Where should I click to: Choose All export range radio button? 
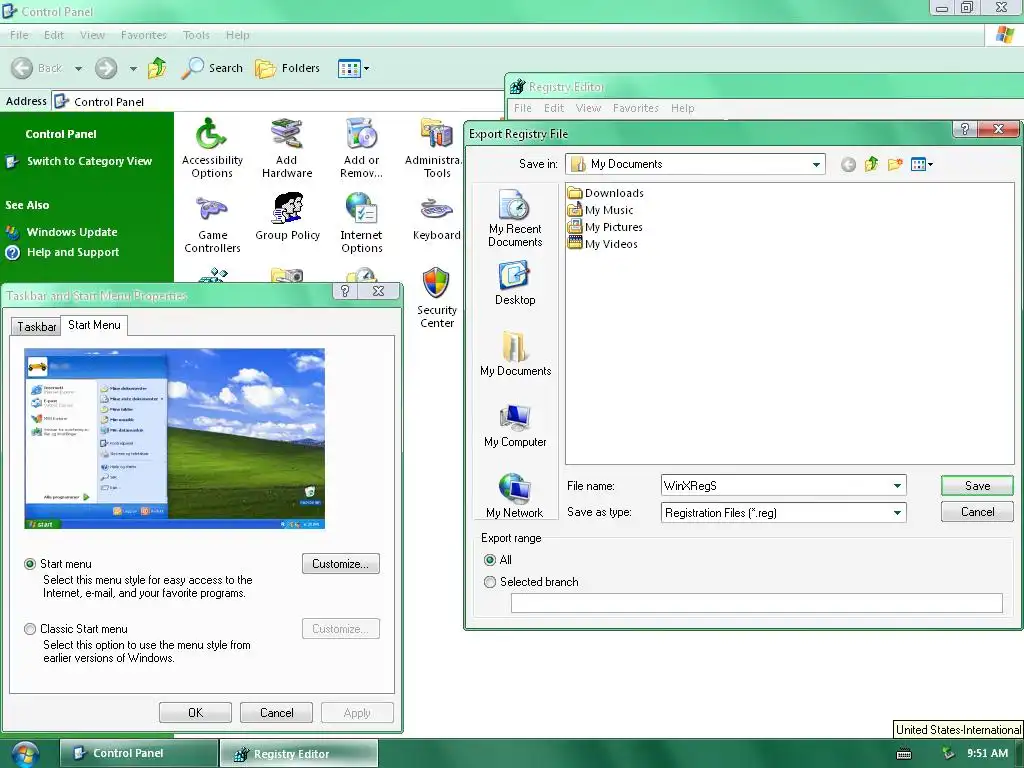(x=490, y=560)
